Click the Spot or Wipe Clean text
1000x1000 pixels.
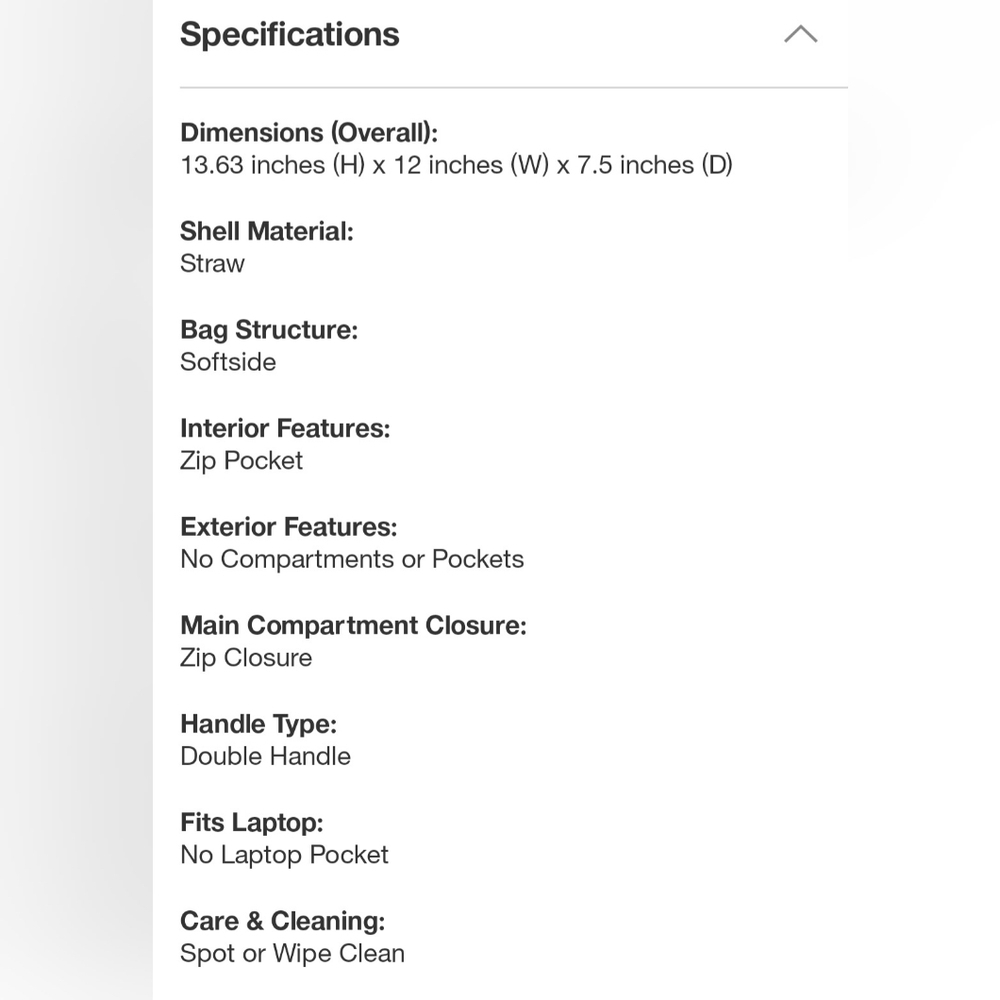(x=293, y=953)
